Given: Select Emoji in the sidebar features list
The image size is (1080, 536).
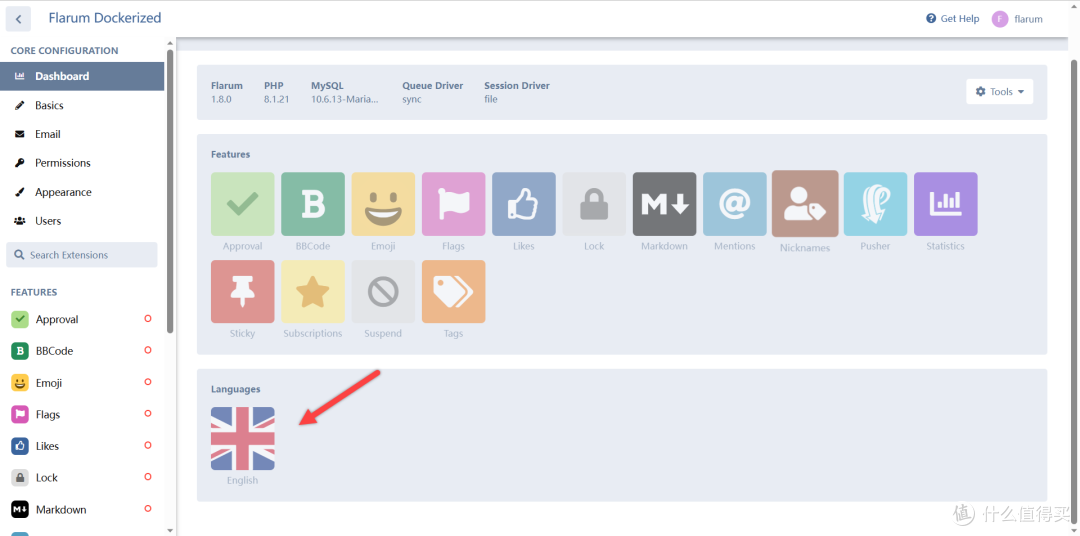Looking at the screenshot, I should pyautogui.click(x=82, y=383).
